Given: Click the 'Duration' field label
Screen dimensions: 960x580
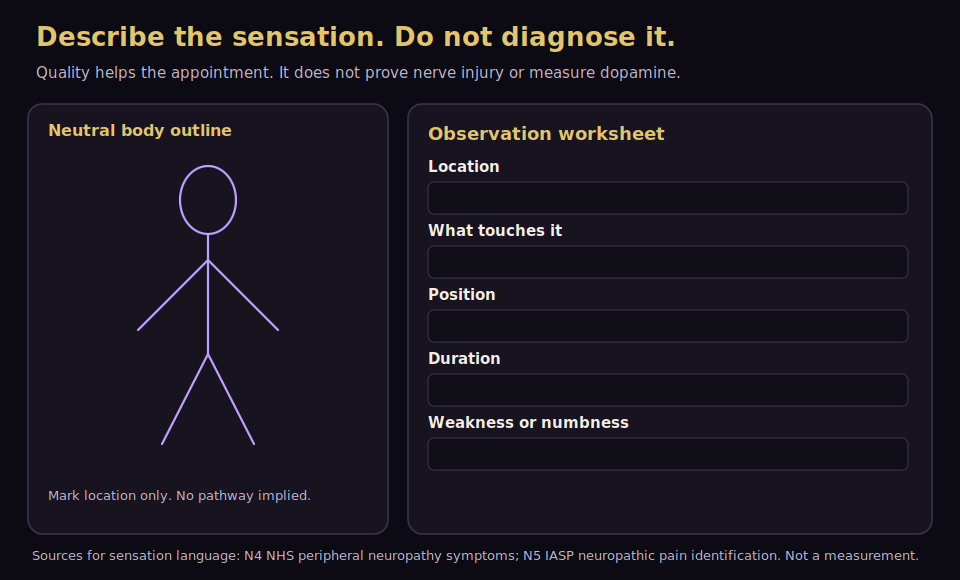Looking at the screenshot, I should coord(464,358).
